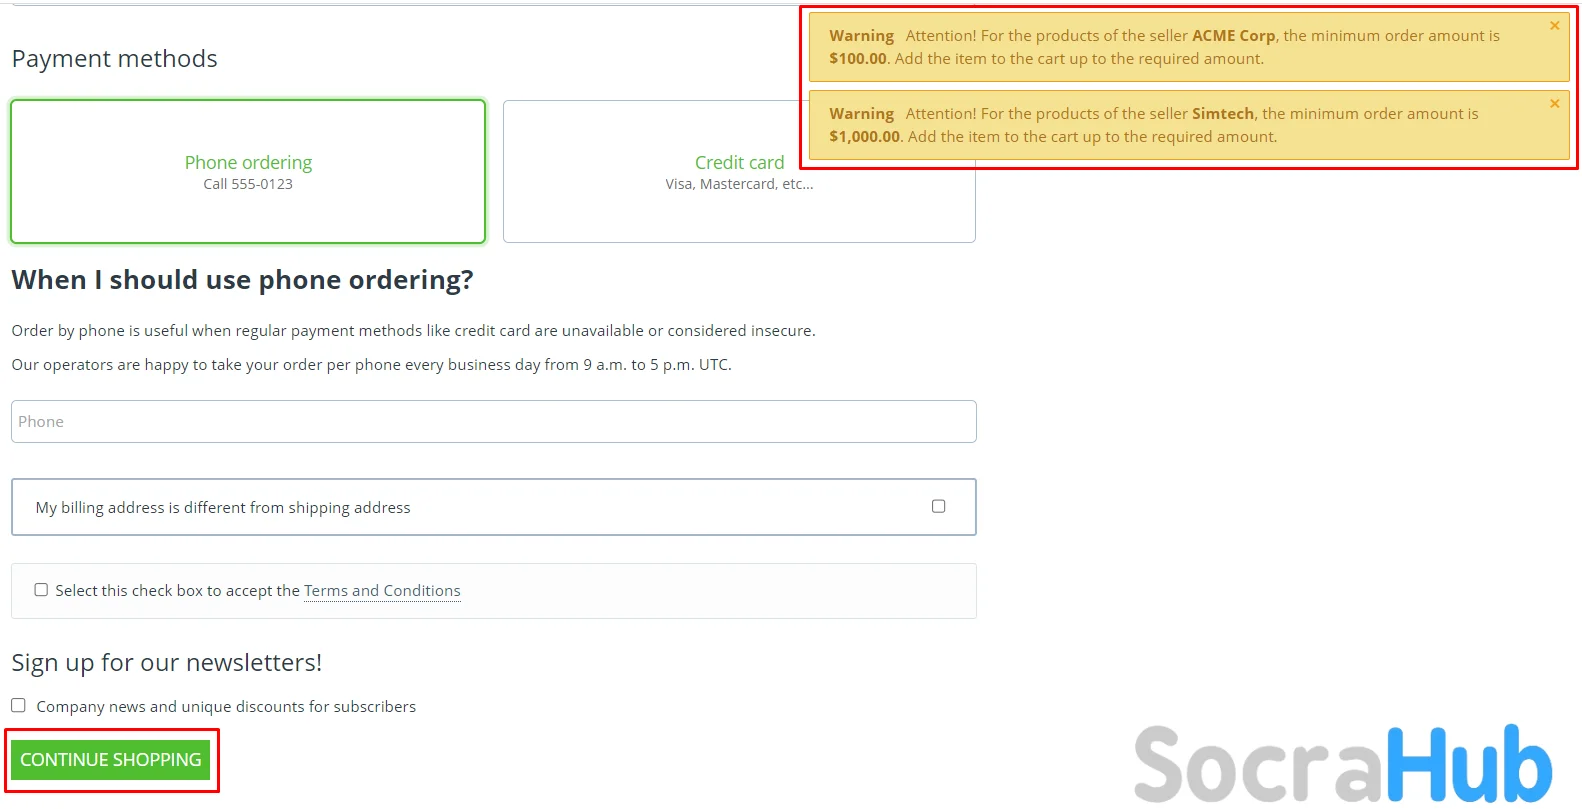Open the Terms and Conditions link
This screenshot has height=809, width=1582.
pyautogui.click(x=382, y=591)
